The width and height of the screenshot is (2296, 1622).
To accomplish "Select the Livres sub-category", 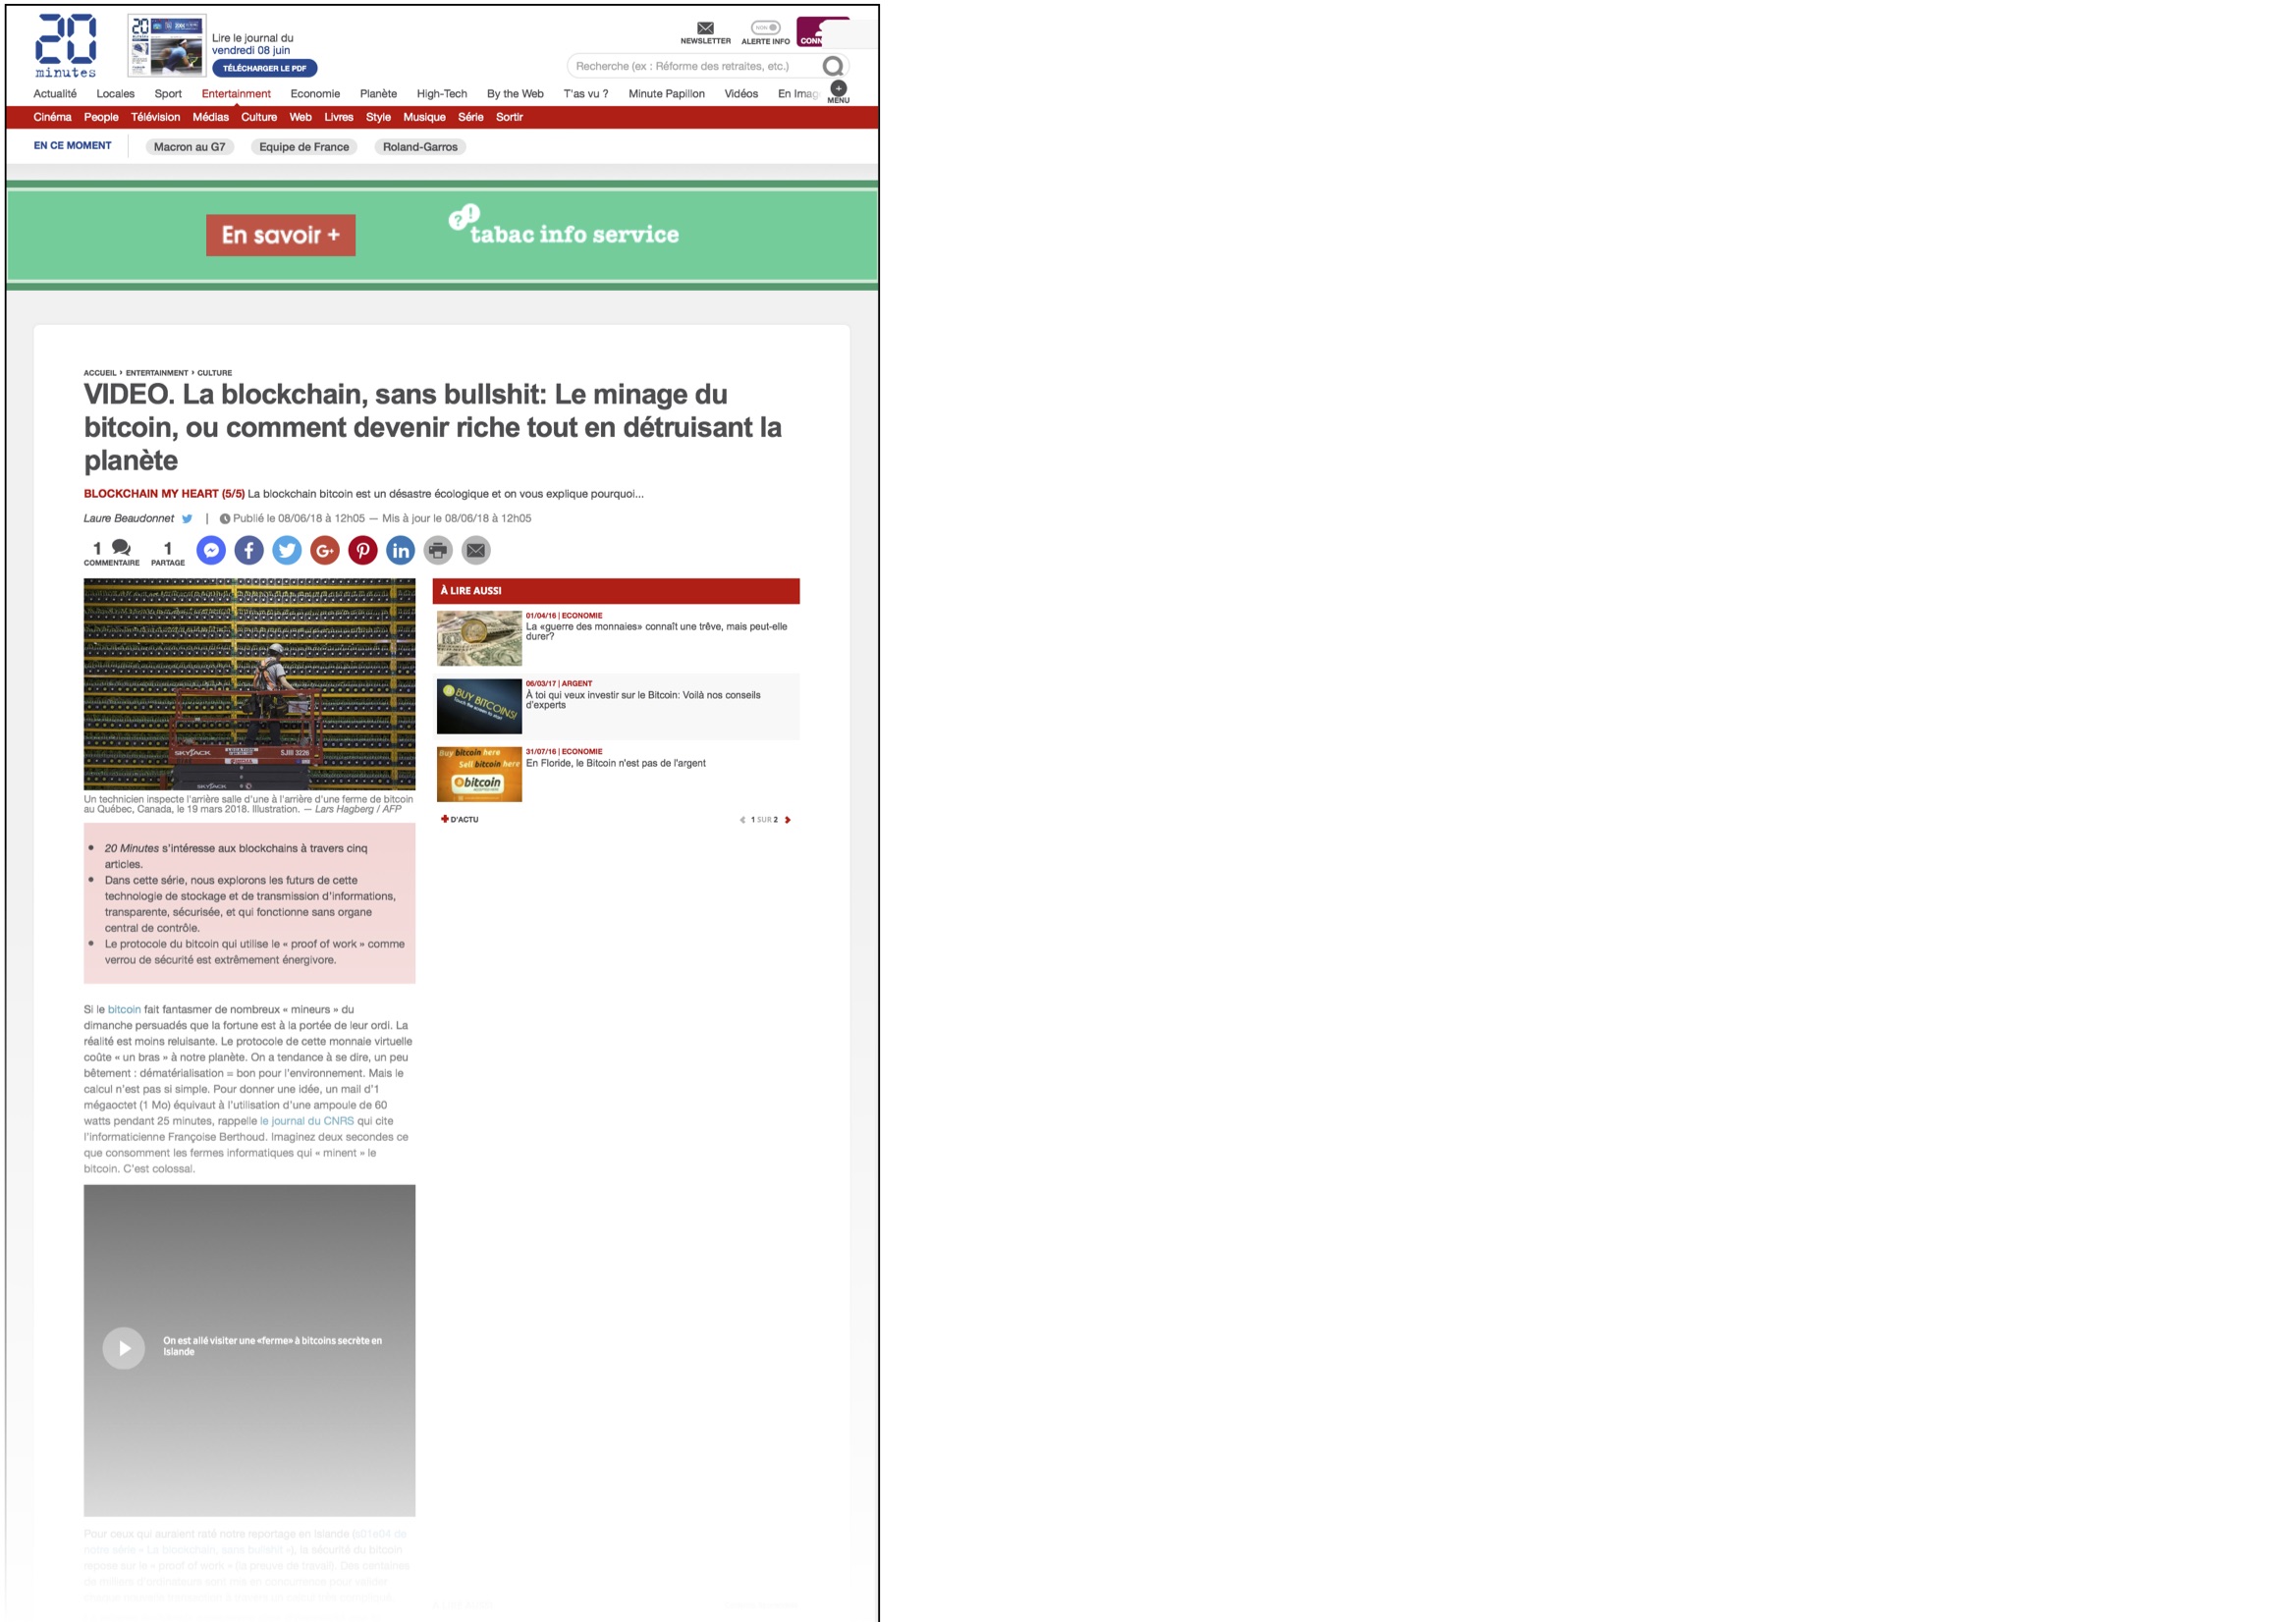I will coord(339,117).
